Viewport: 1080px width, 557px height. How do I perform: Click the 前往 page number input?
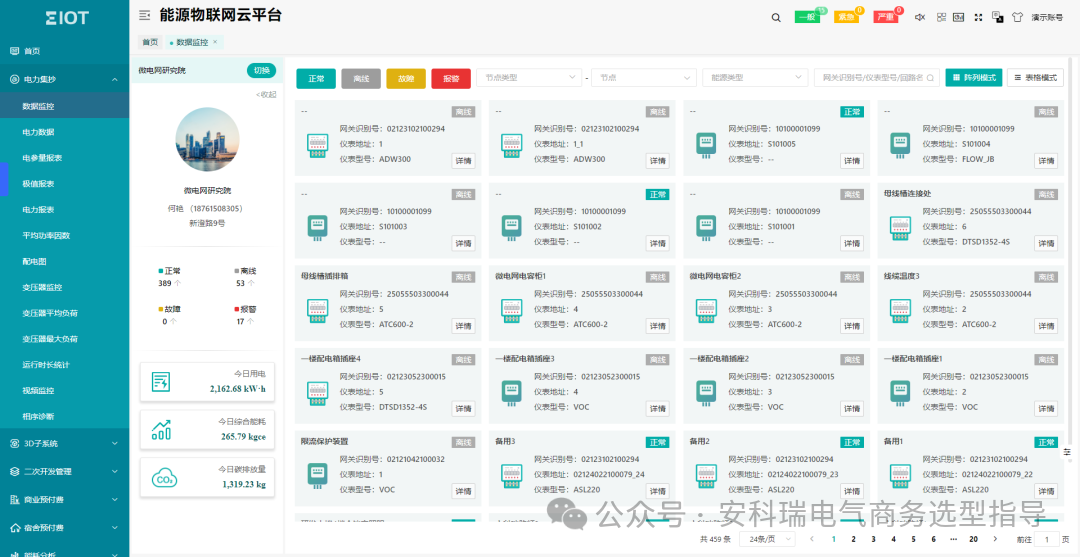tap(1047, 539)
